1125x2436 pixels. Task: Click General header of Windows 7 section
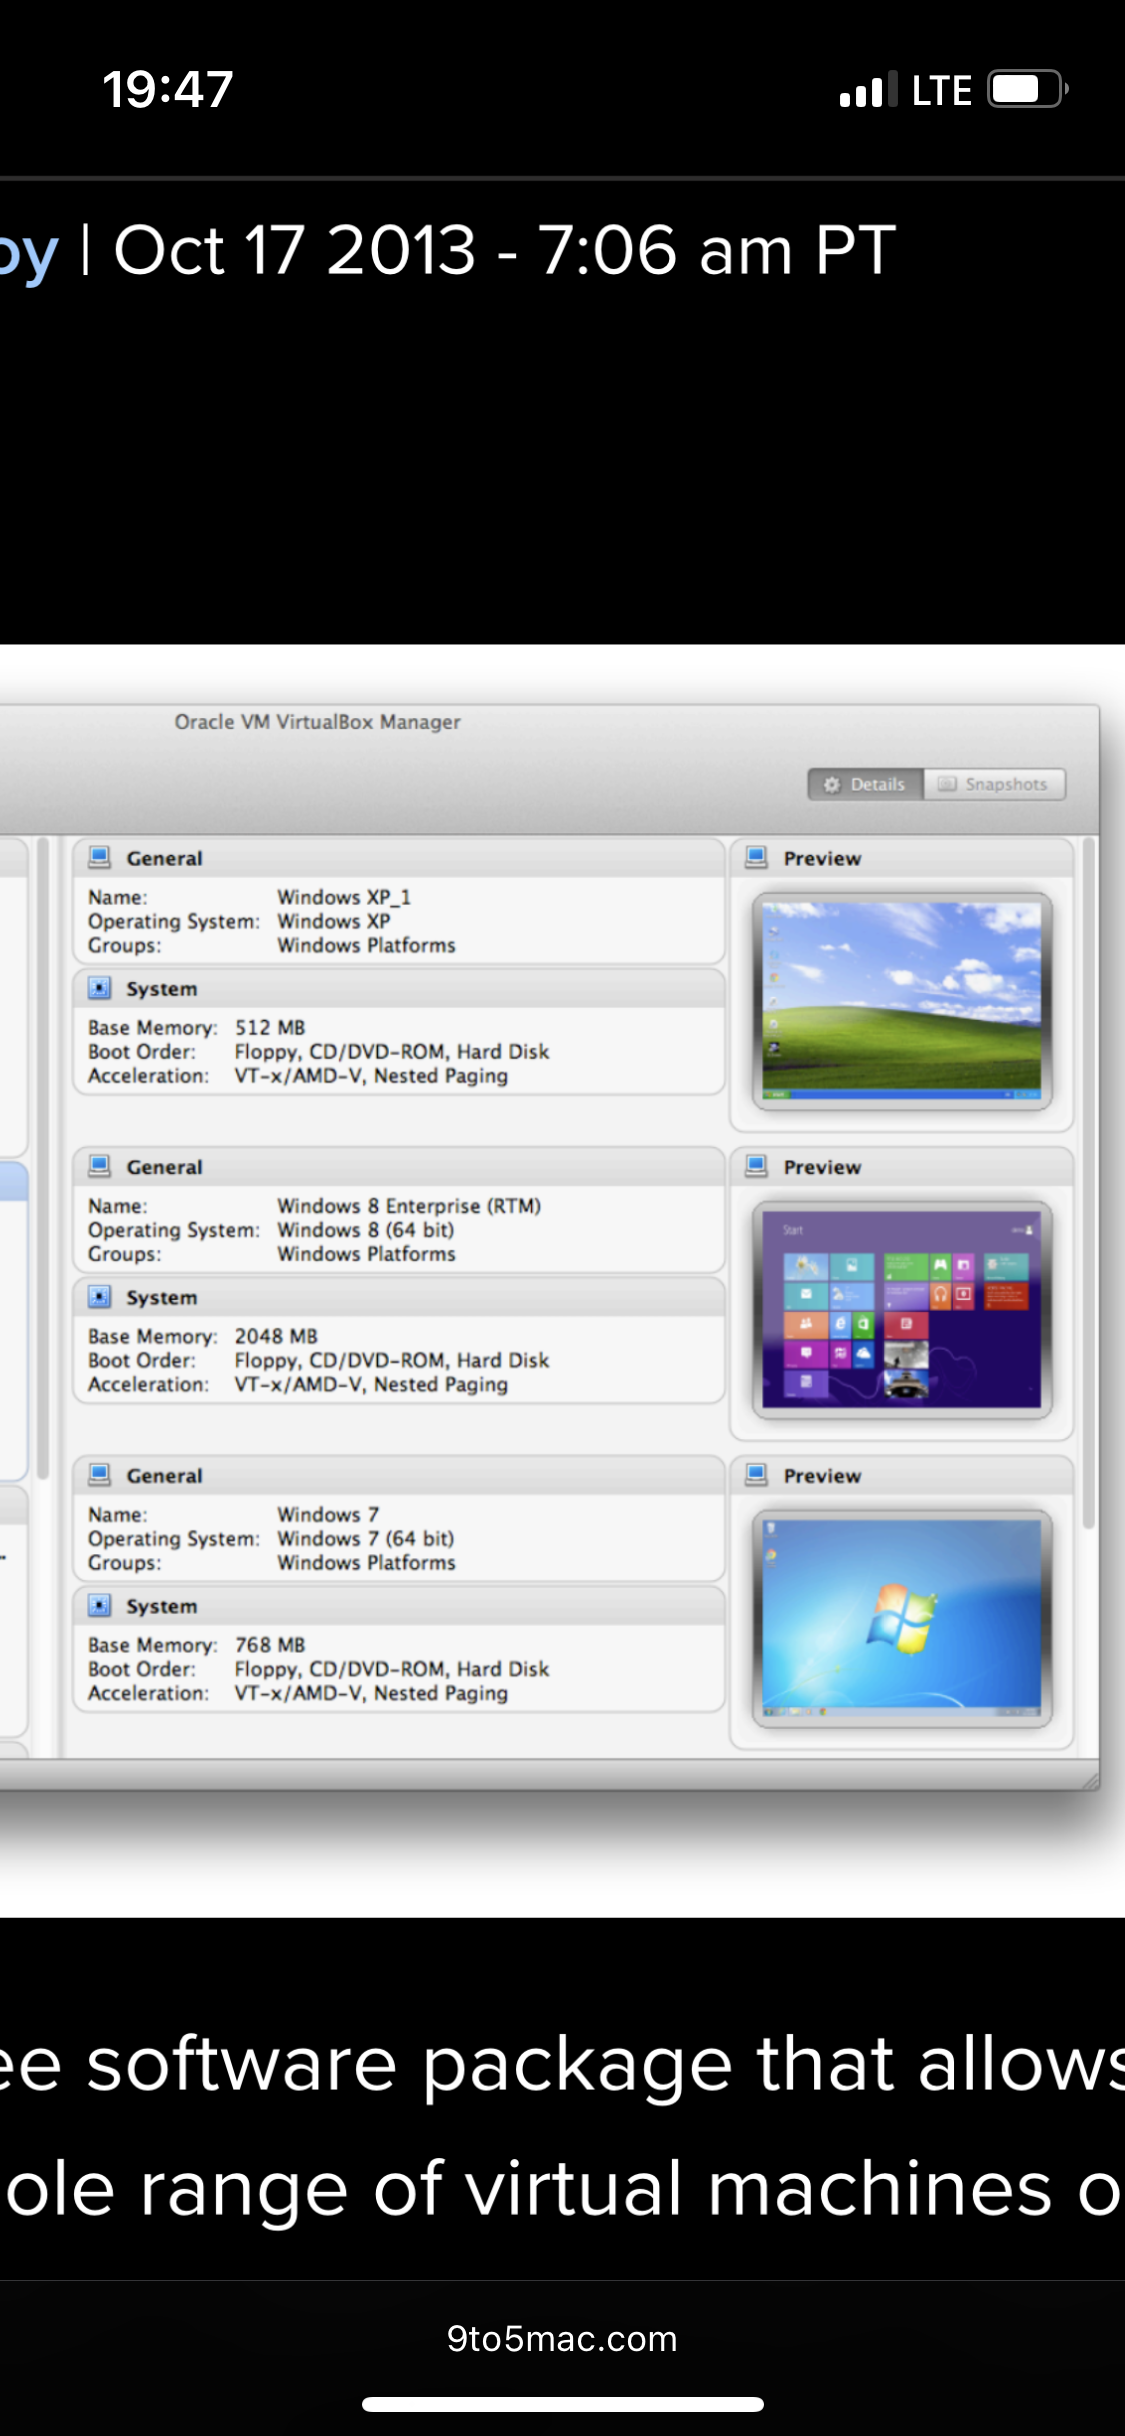pyautogui.click(x=399, y=1475)
